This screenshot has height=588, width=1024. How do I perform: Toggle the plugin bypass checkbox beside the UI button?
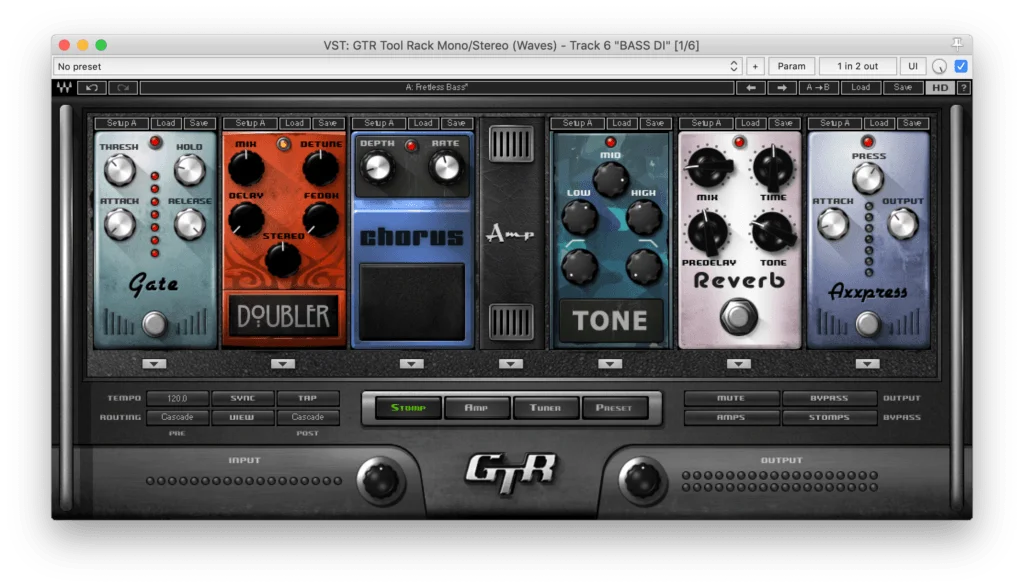click(x=961, y=66)
